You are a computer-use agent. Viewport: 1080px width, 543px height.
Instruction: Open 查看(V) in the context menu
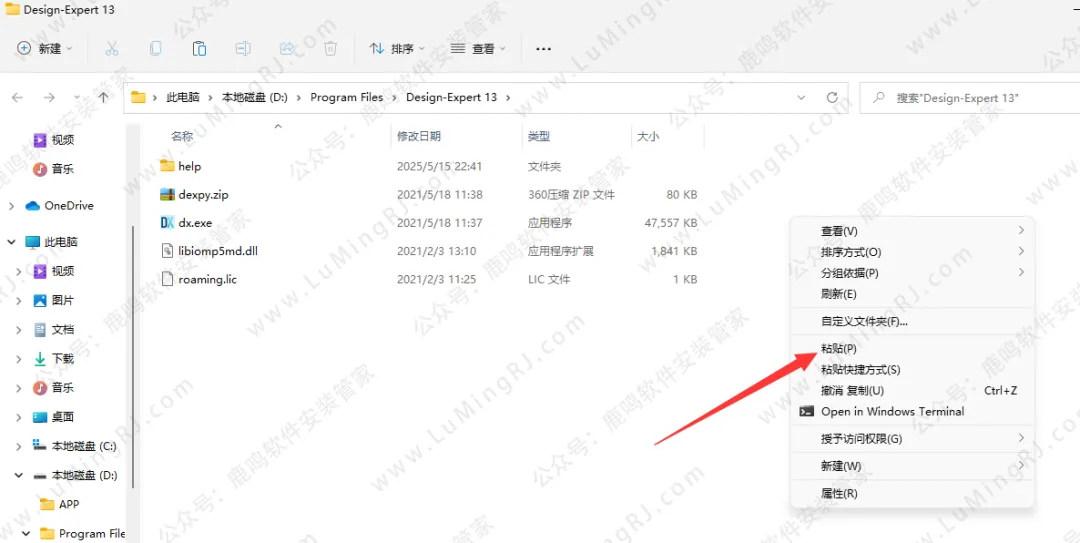click(x=912, y=231)
